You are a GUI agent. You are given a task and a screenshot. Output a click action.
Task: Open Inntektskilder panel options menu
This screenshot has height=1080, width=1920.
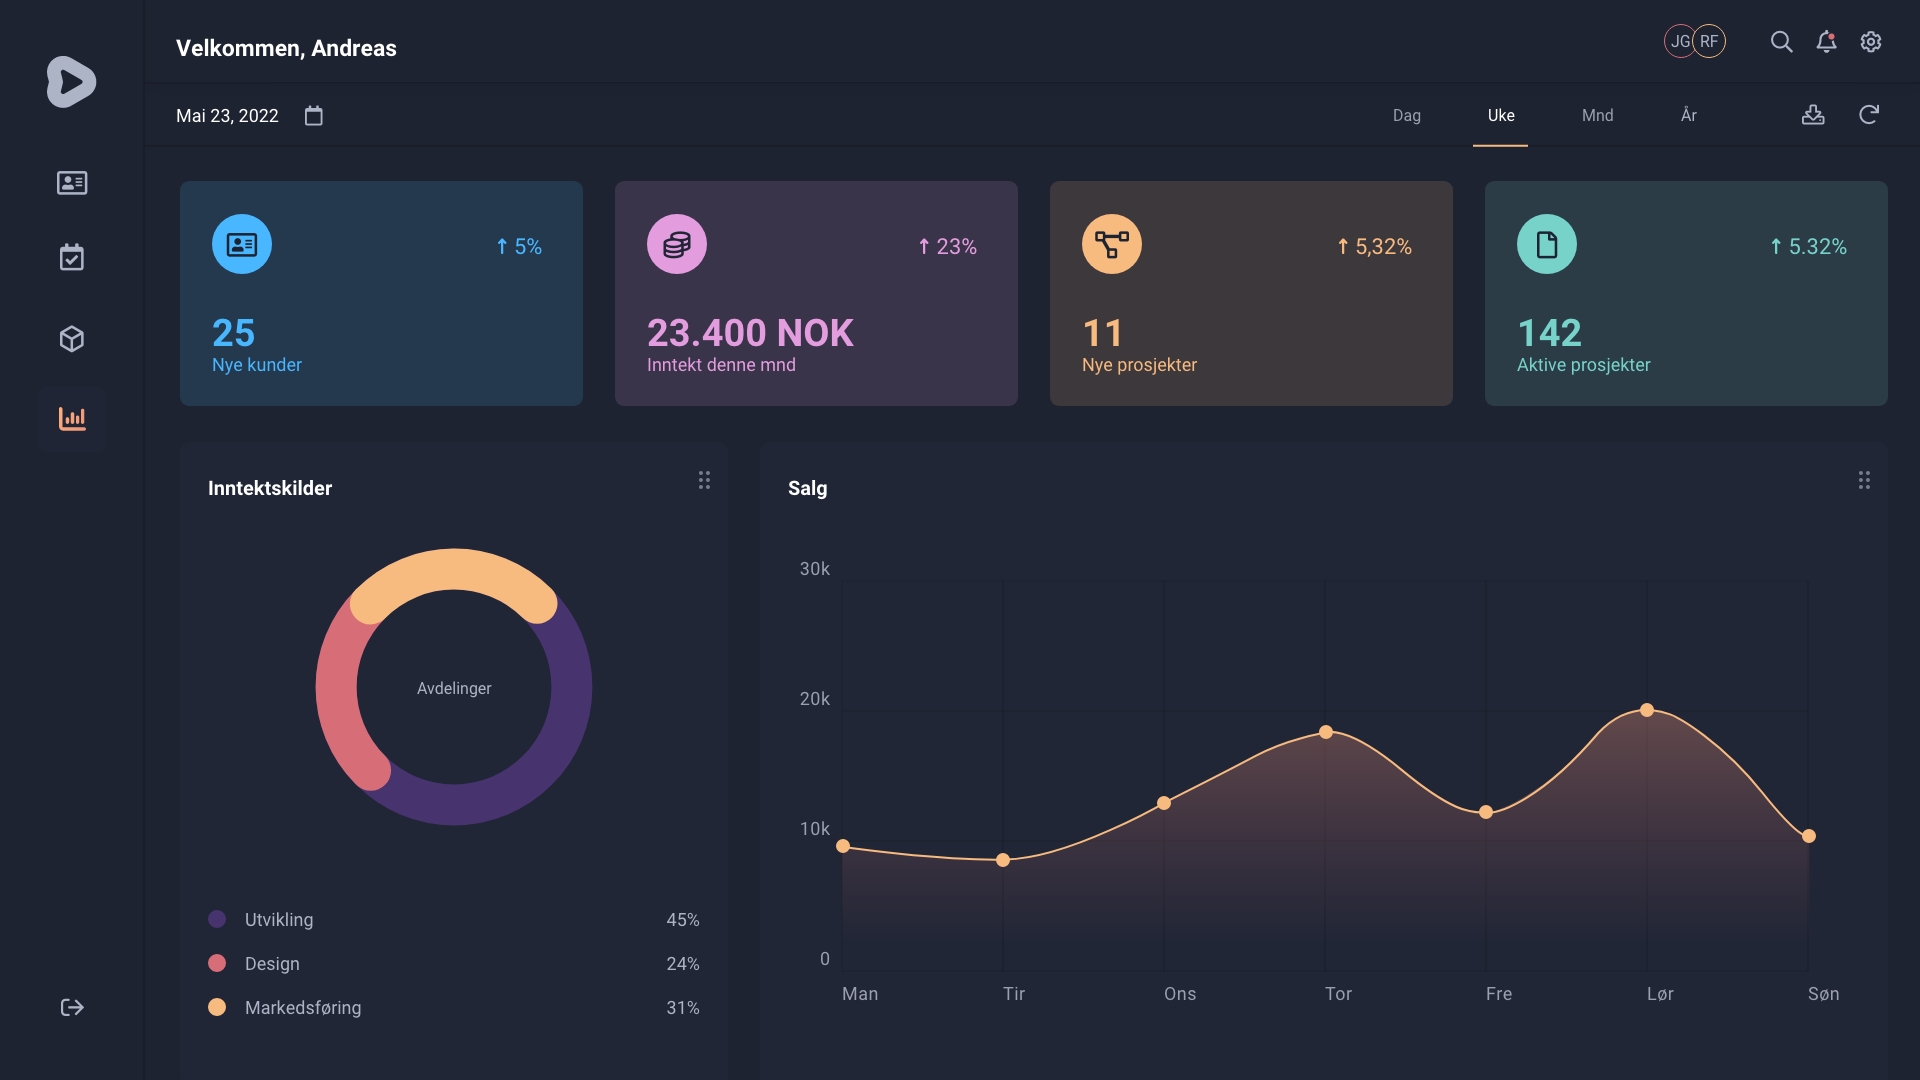704,481
